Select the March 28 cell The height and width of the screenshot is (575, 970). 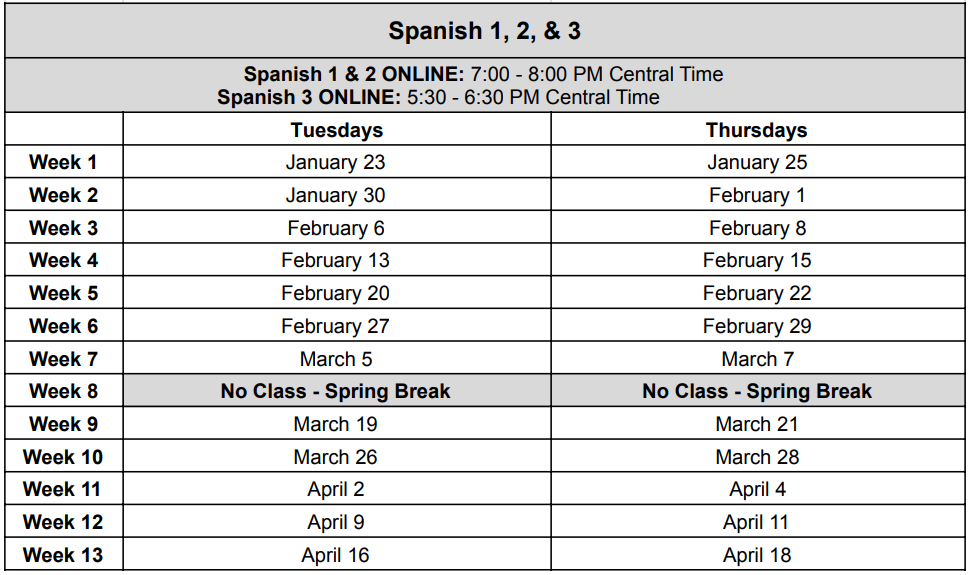757,457
